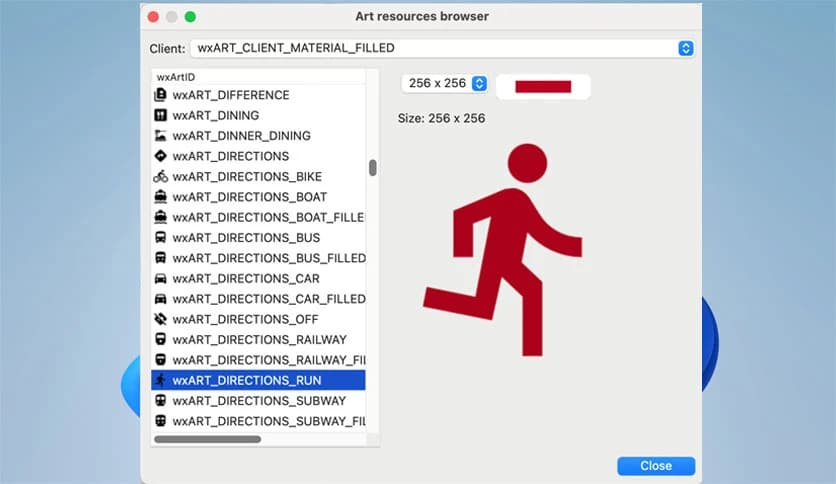Click the train icon beside wxART_DIRECTIONS_RAILWAY
Viewport: 836px width, 484px height.
pos(160,339)
